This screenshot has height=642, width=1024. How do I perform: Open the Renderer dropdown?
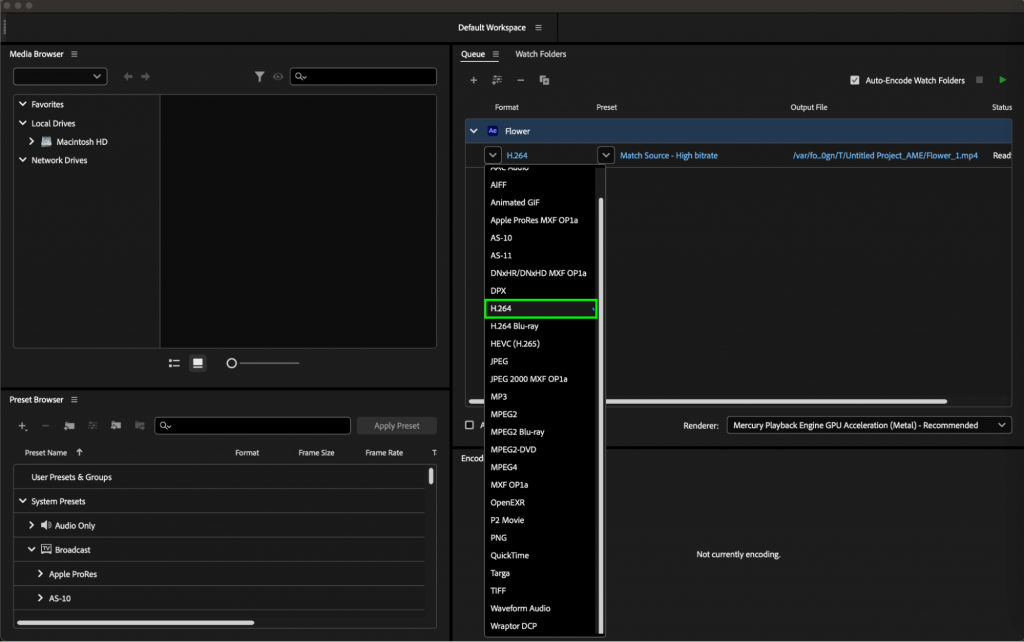[x=868, y=425]
